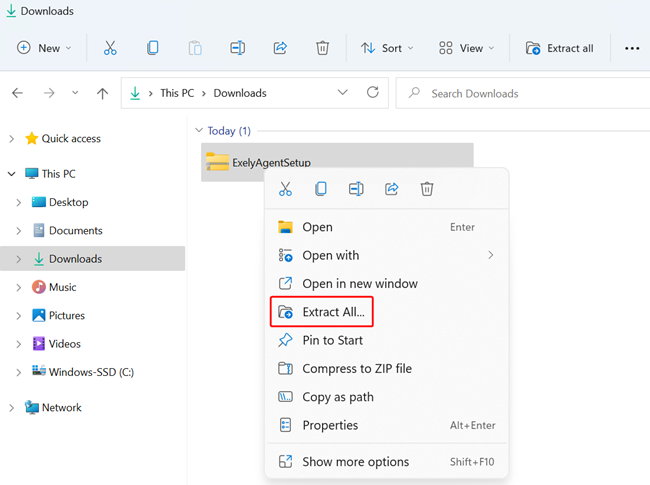The height and width of the screenshot is (485, 650).
Task: Expand the Quick access tree node
Action: pos(12,139)
